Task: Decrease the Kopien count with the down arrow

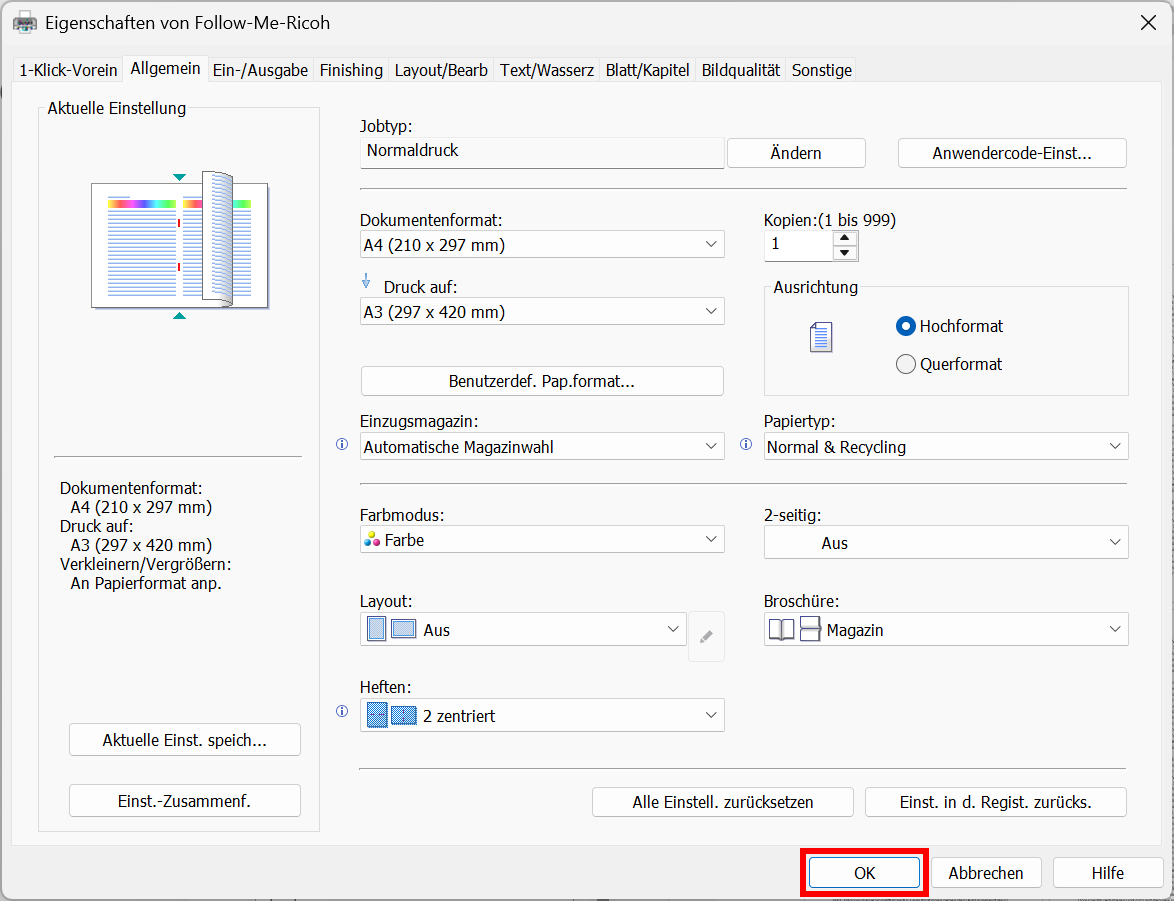Action: tap(846, 252)
